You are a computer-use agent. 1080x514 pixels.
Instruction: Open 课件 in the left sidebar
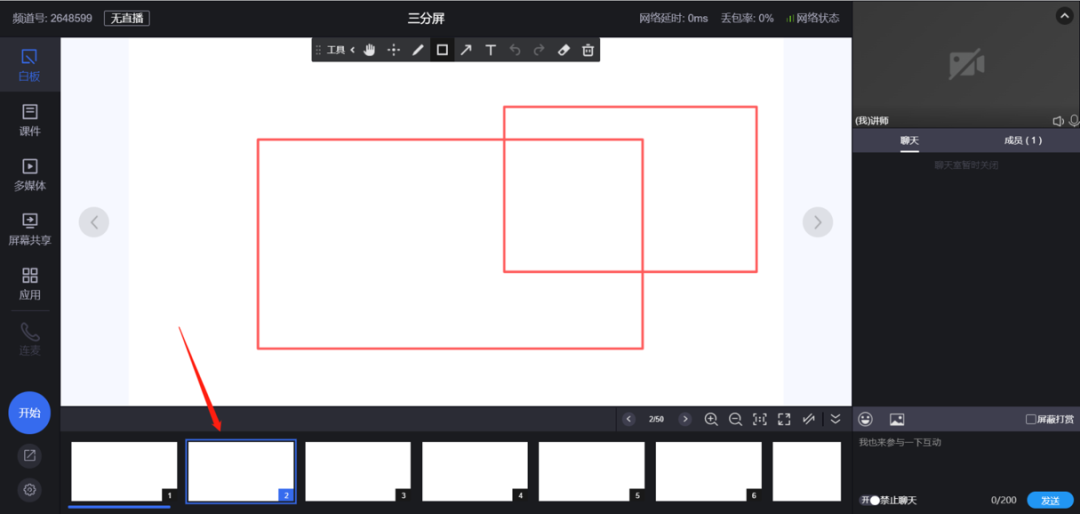click(x=30, y=120)
